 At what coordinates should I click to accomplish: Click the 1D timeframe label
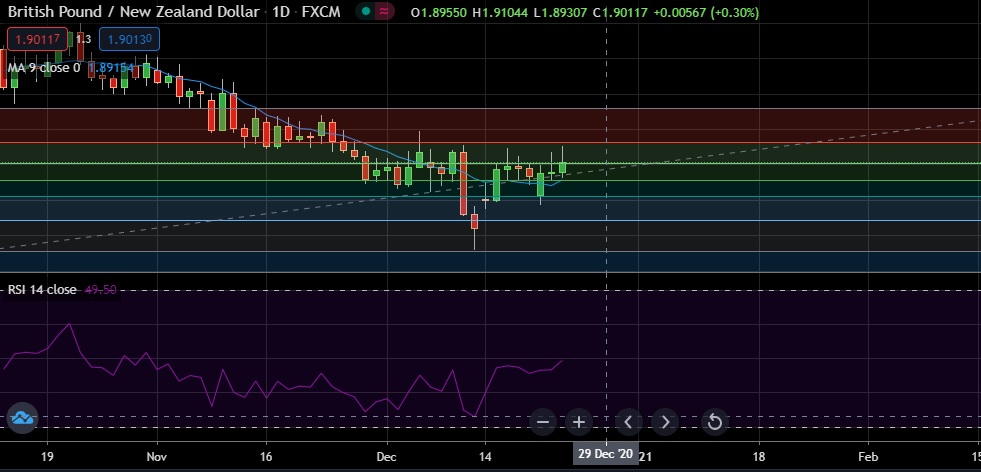pyautogui.click(x=280, y=12)
